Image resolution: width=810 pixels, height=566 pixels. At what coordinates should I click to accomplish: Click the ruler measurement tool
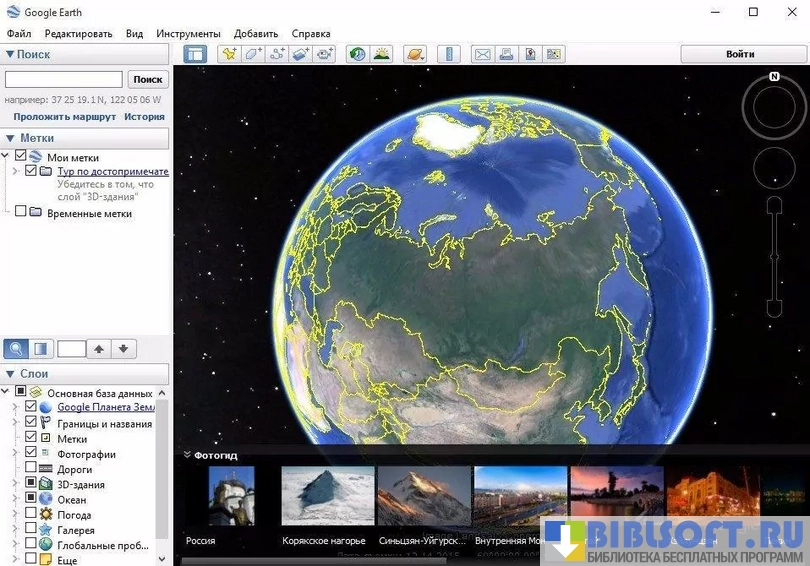point(448,54)
